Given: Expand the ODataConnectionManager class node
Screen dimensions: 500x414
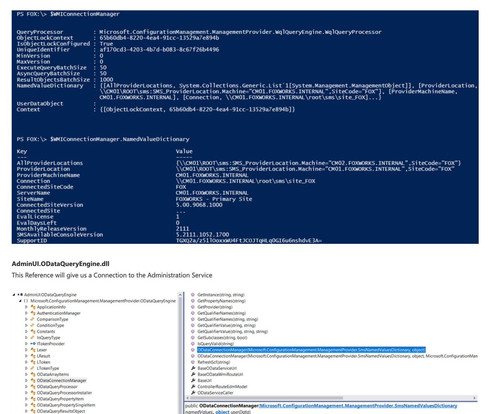Looking at the screenshot, I should click(27, 380).
